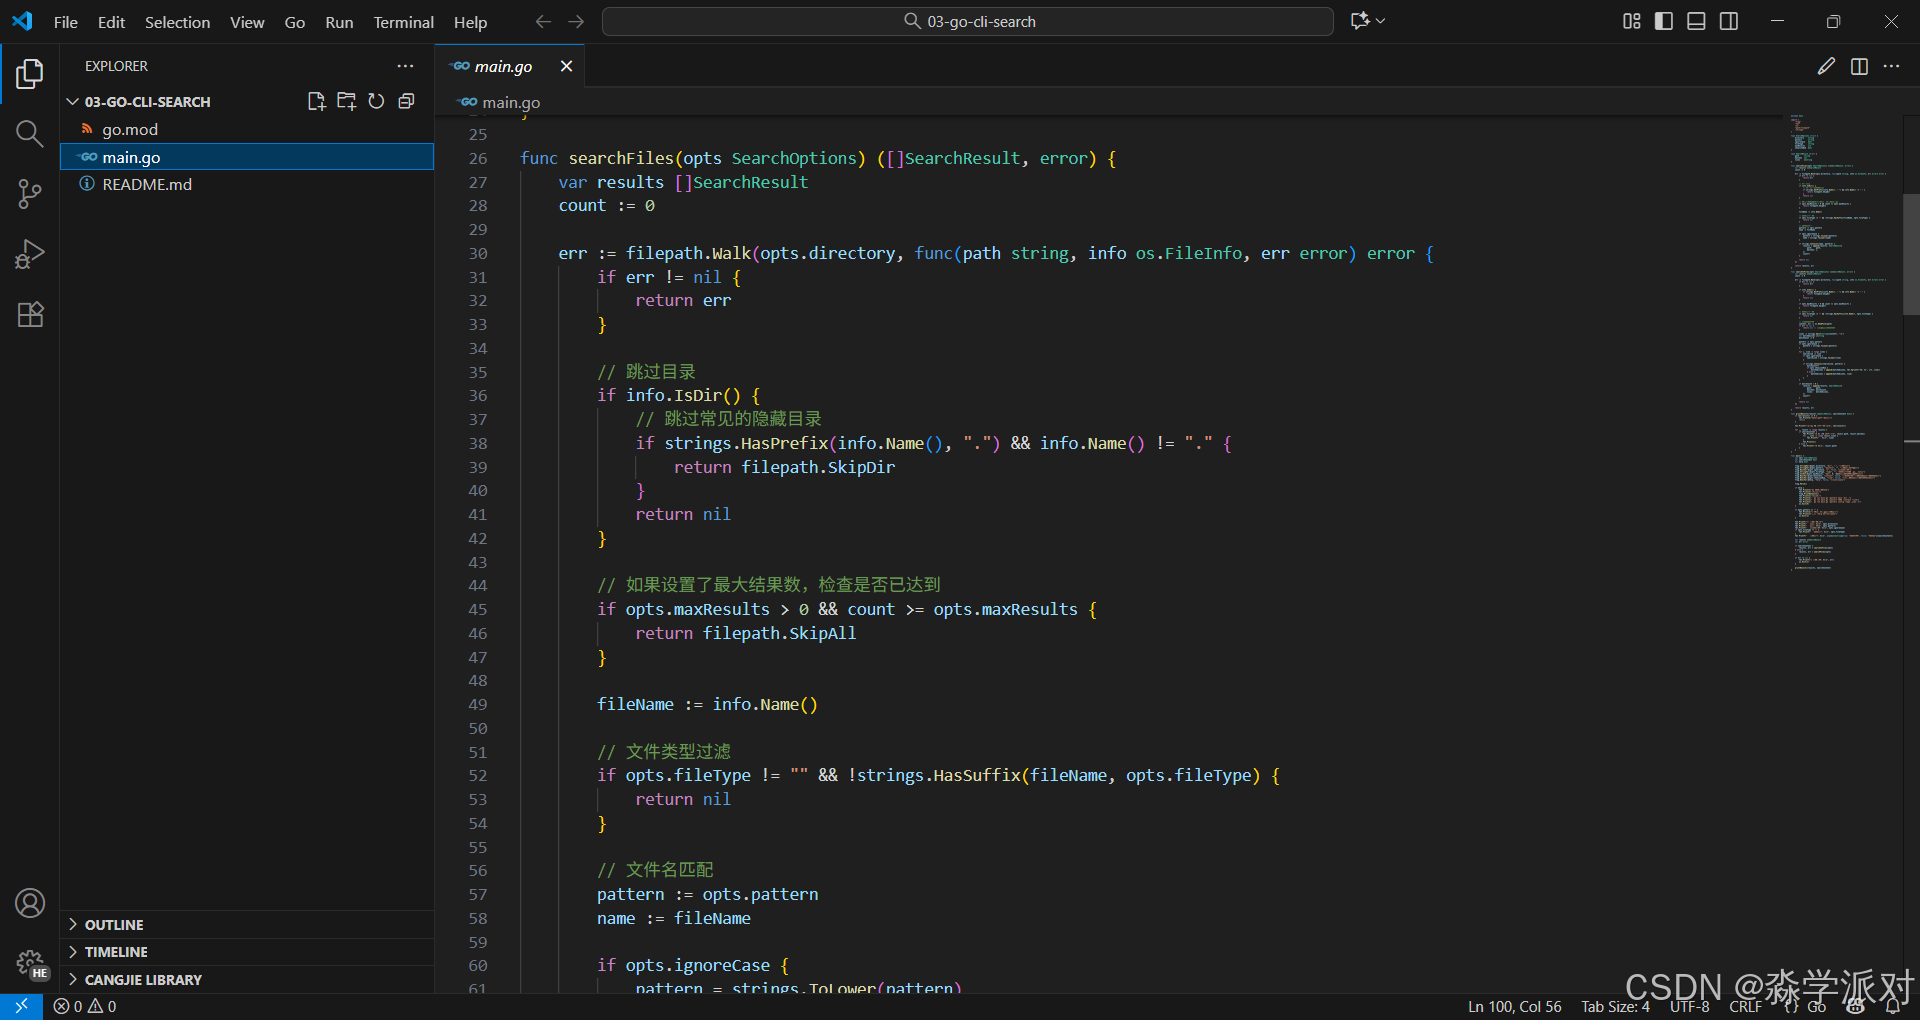Expand the CANGJIE LIBRARY section
The image size is (1920, 1020).
point(247,980)
